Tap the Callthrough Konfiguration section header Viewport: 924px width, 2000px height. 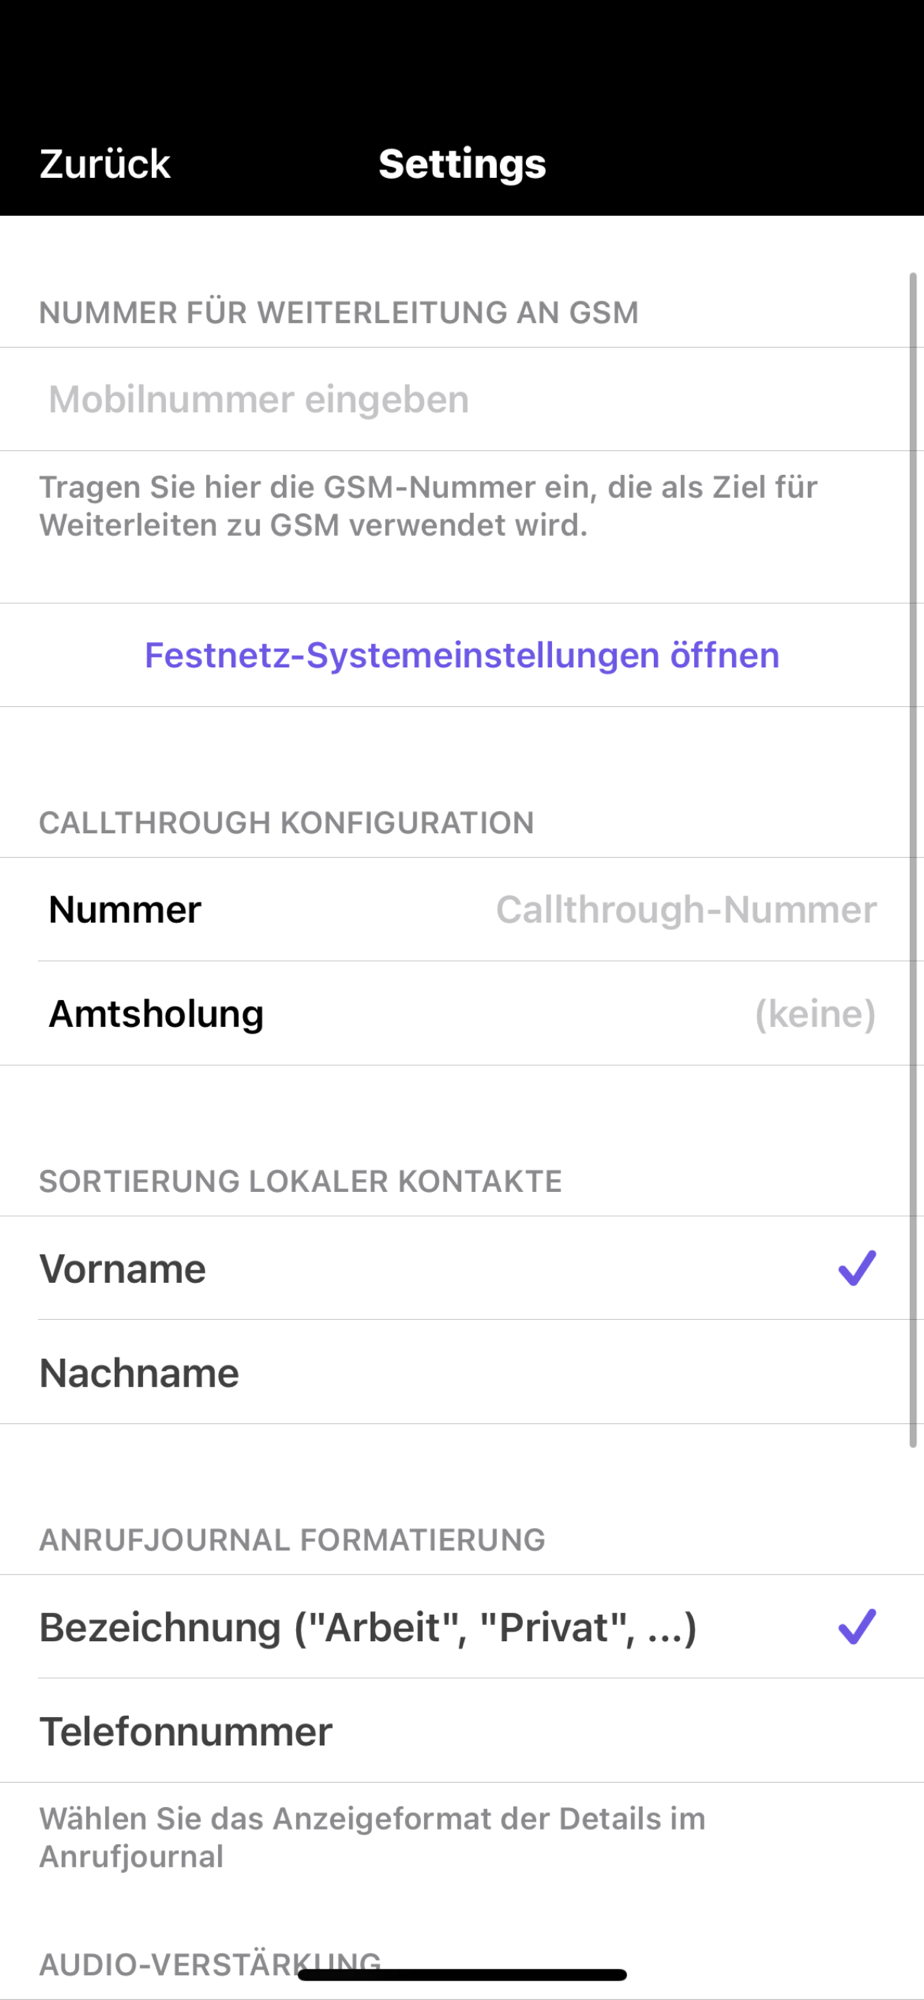(286, 823)
